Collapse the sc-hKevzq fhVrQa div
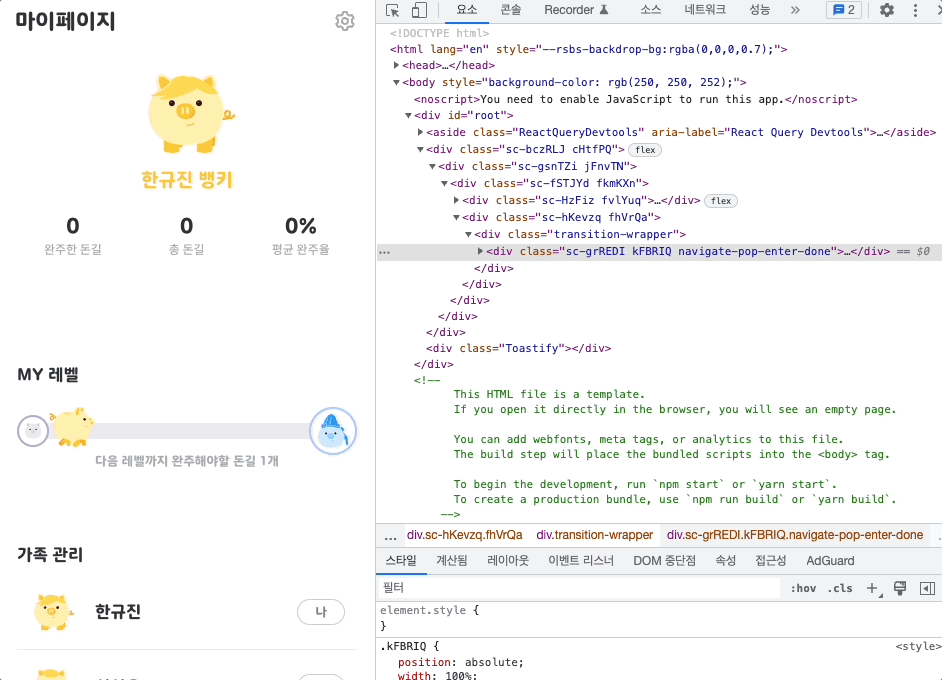The height and width of the screenshot is (680, 942). (x=457, y=217)
